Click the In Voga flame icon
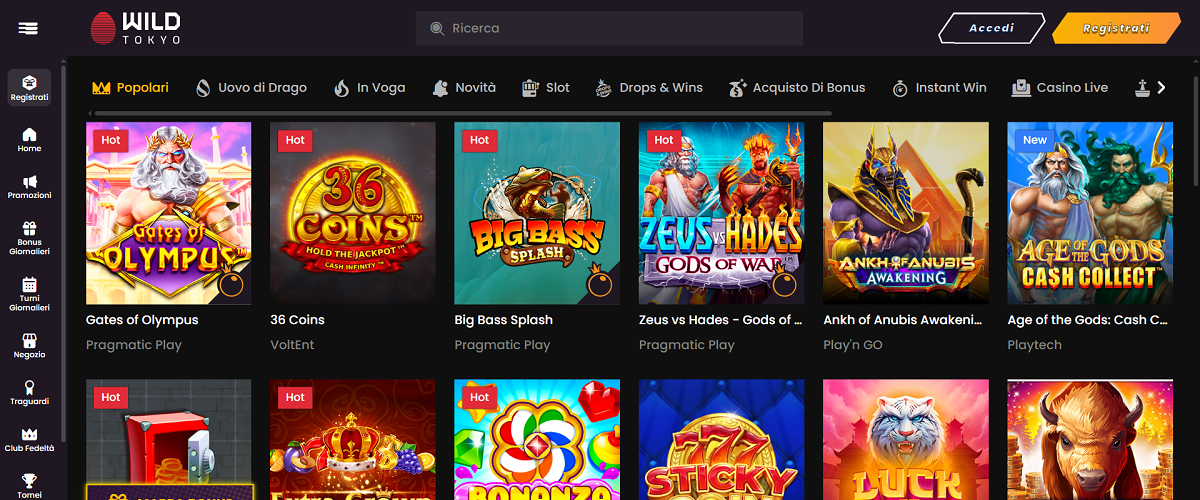This screenshot has height=500, width=1200. (342, 88)
